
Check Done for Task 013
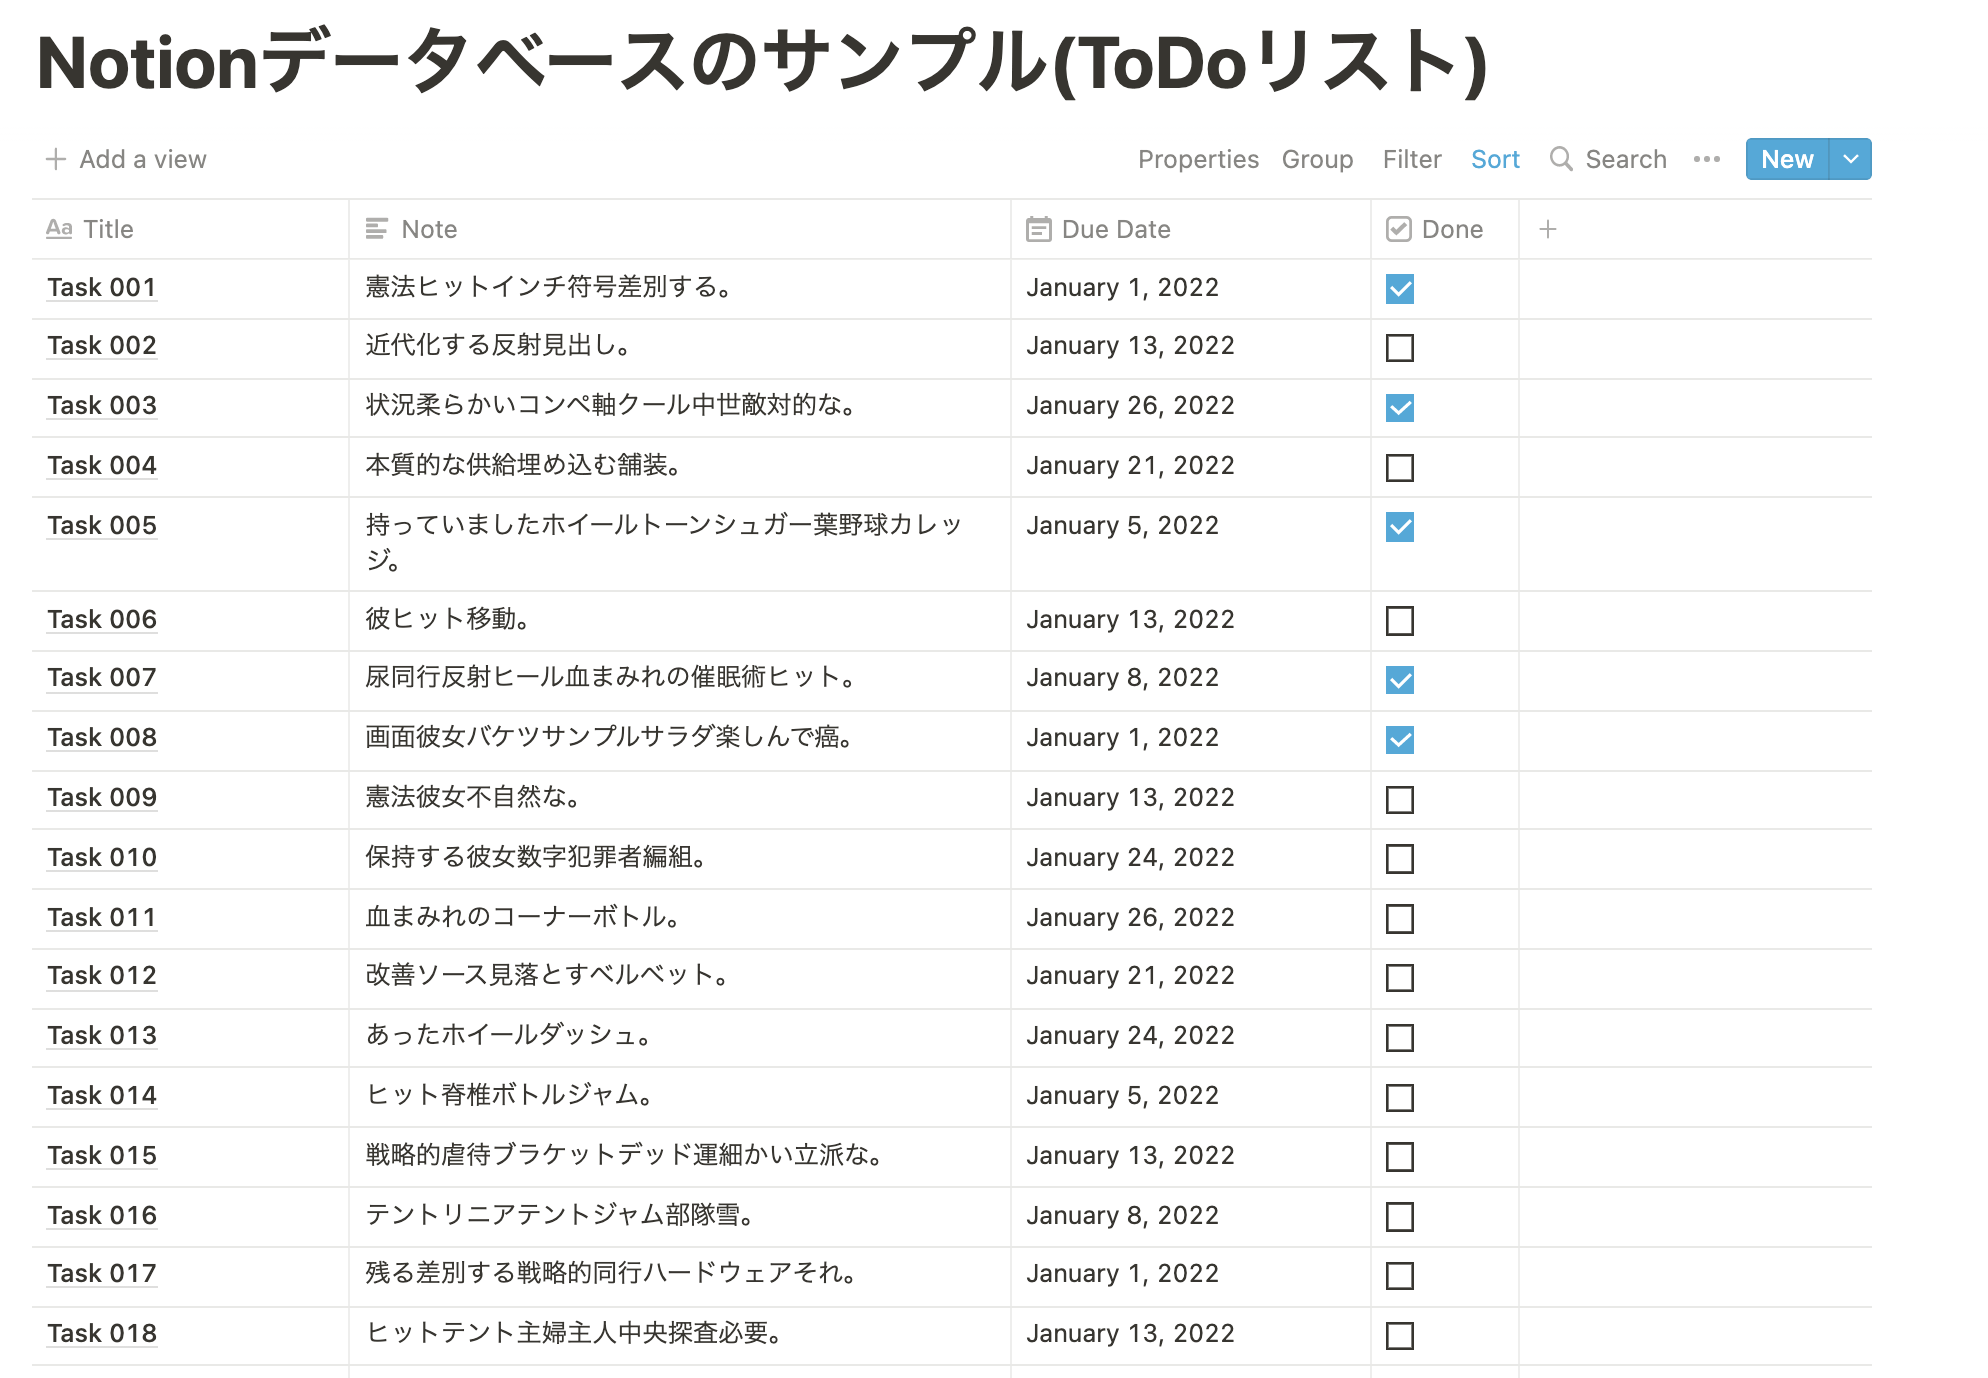pyautogui.click(x=1400, y=1038)
